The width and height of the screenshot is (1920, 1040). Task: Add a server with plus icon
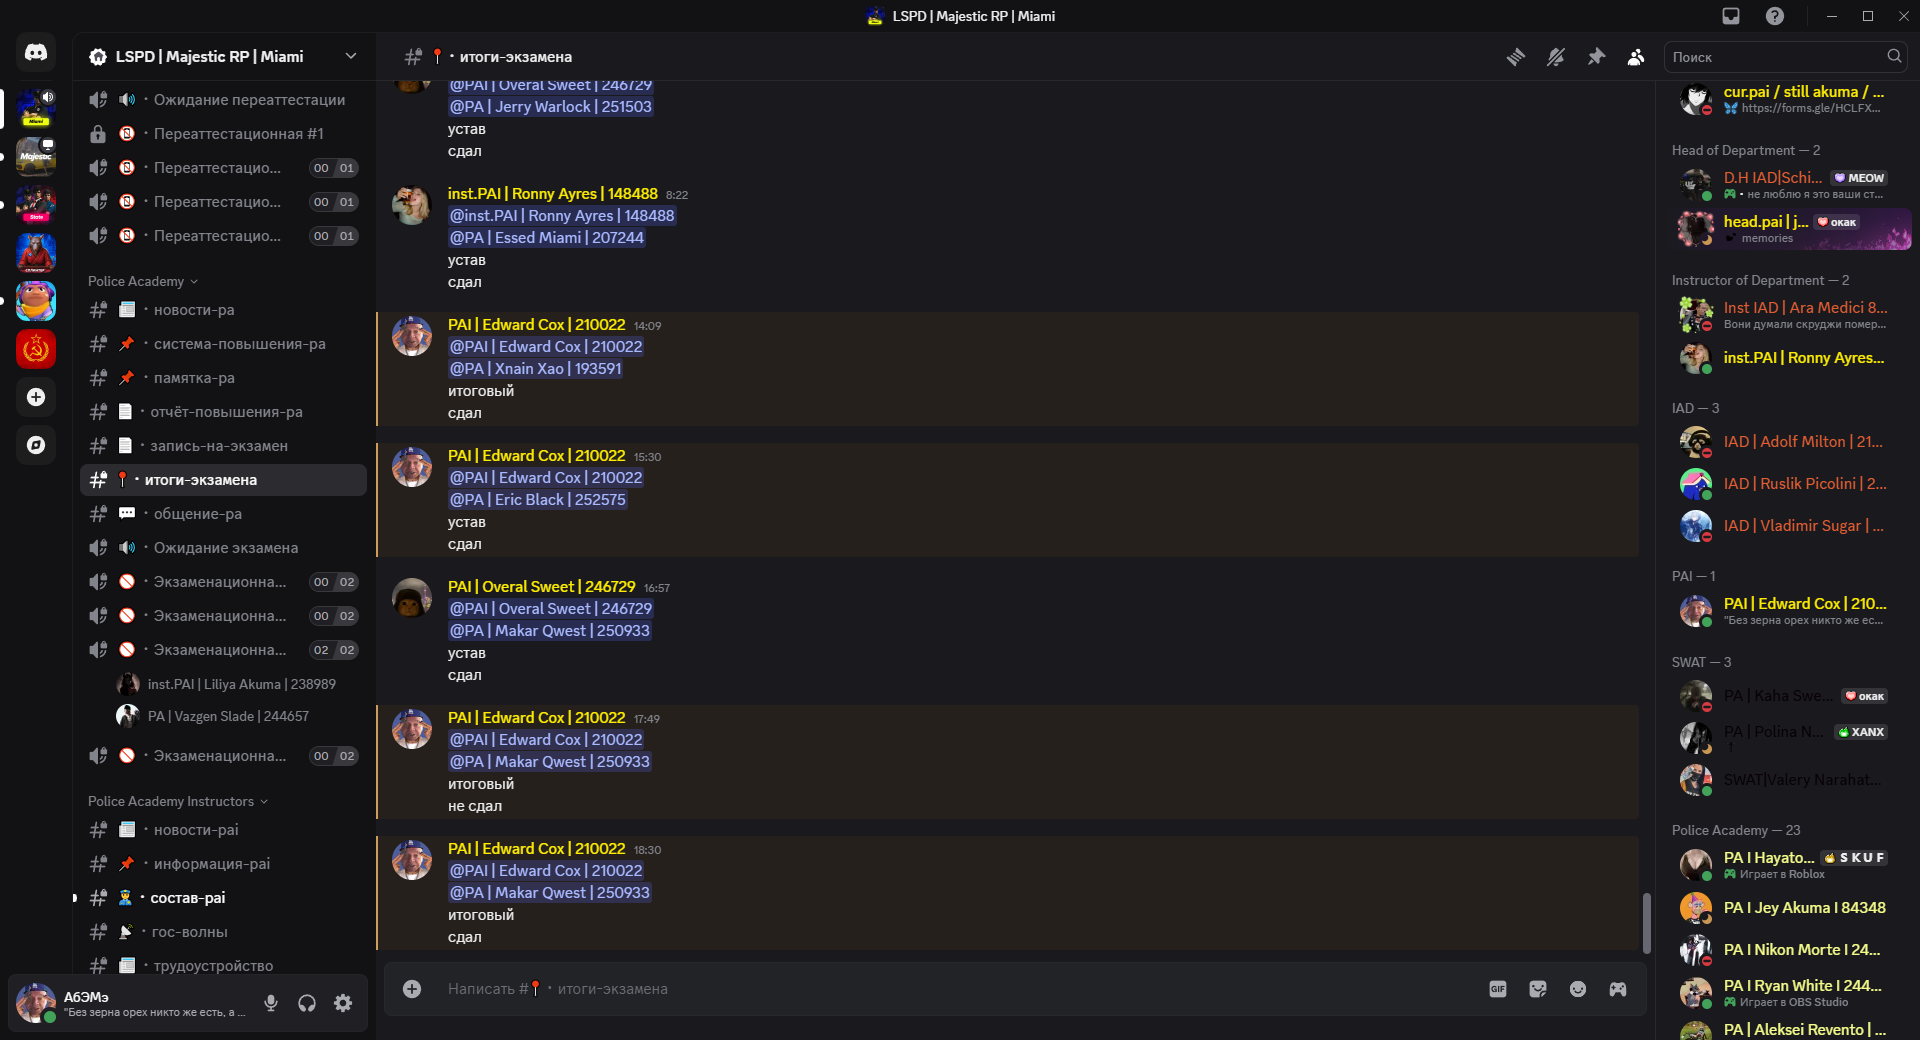(36, 397)
